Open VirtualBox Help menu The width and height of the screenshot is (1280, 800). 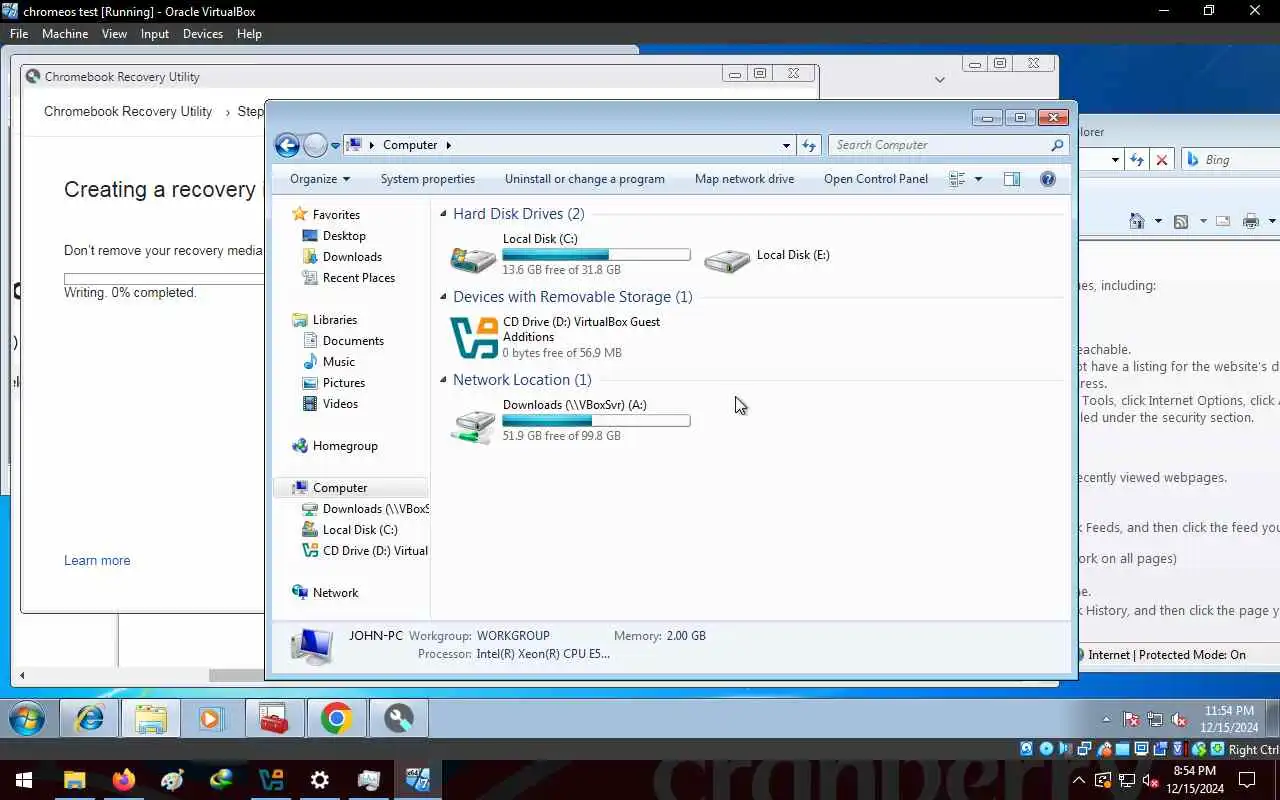click(x=249, y=34)
